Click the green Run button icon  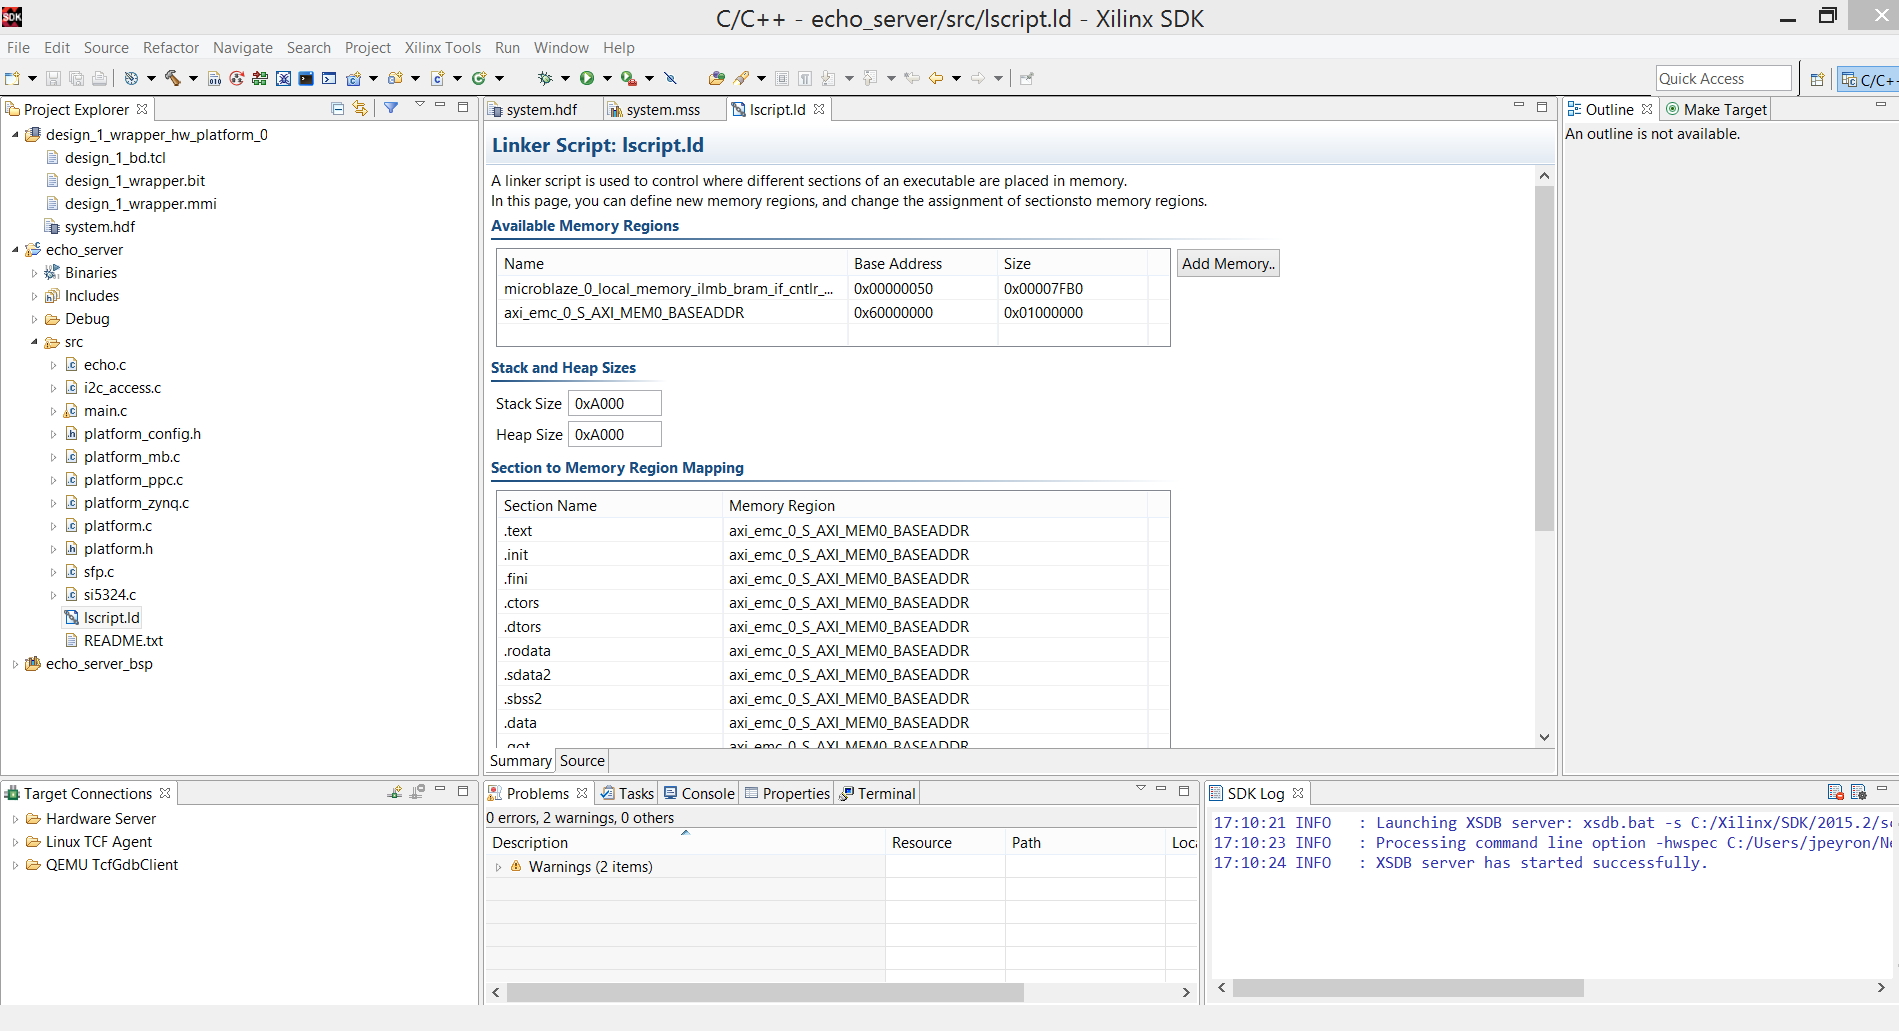coord(587,78)
